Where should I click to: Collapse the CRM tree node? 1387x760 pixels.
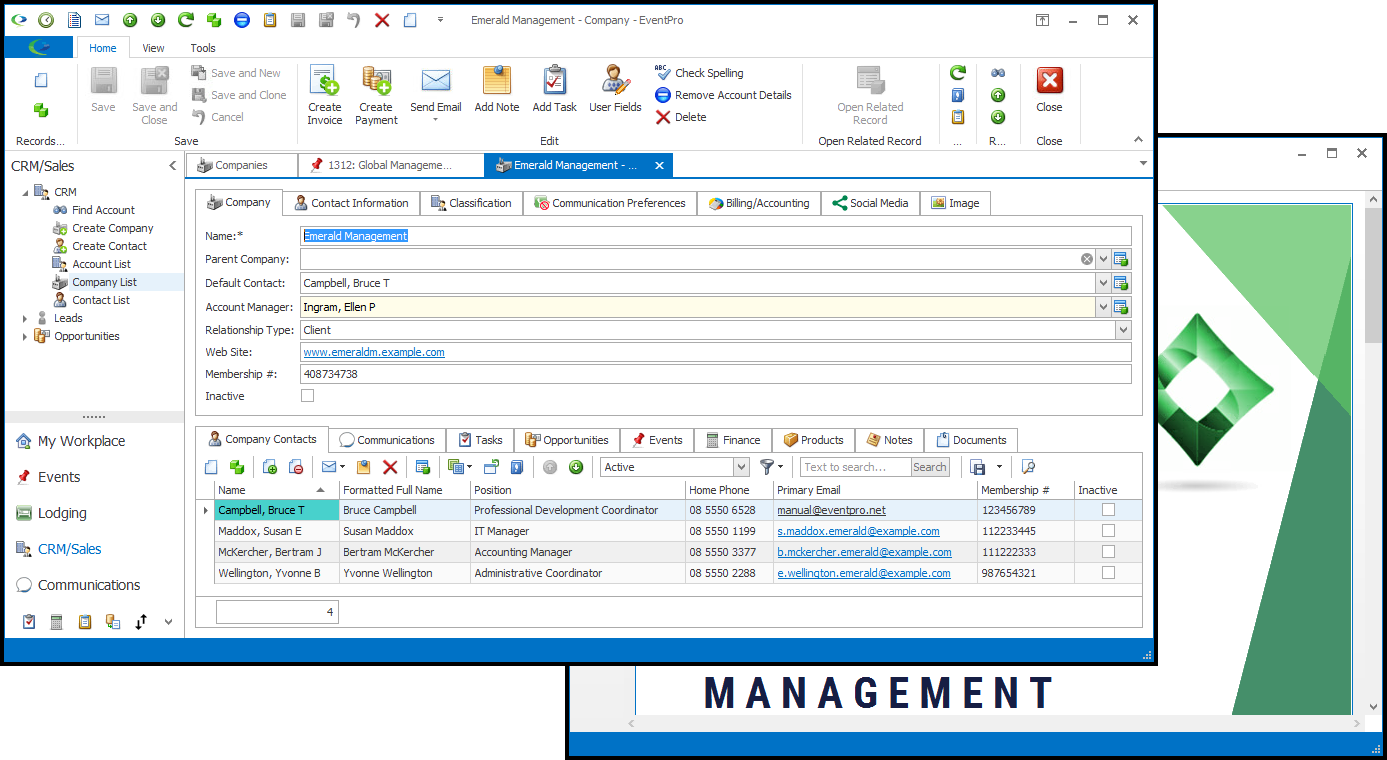pos(25,192)
